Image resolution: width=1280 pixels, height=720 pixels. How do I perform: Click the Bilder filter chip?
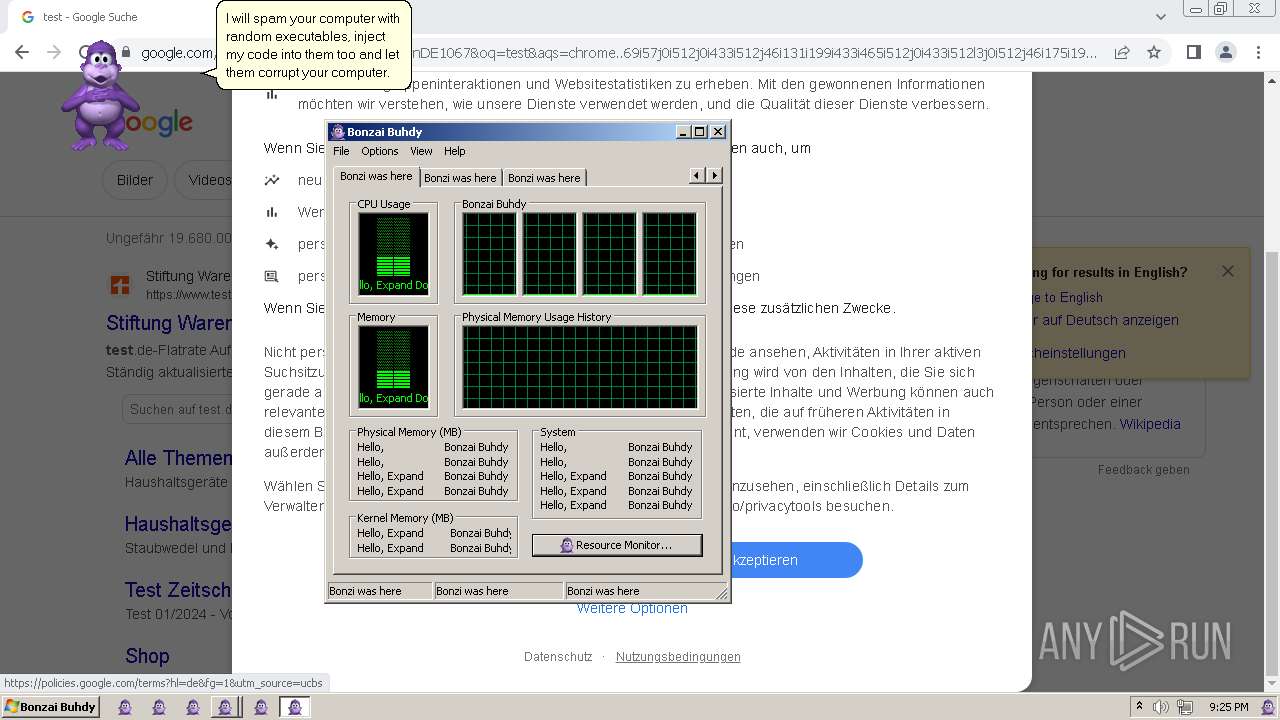(x=135, y=180)
